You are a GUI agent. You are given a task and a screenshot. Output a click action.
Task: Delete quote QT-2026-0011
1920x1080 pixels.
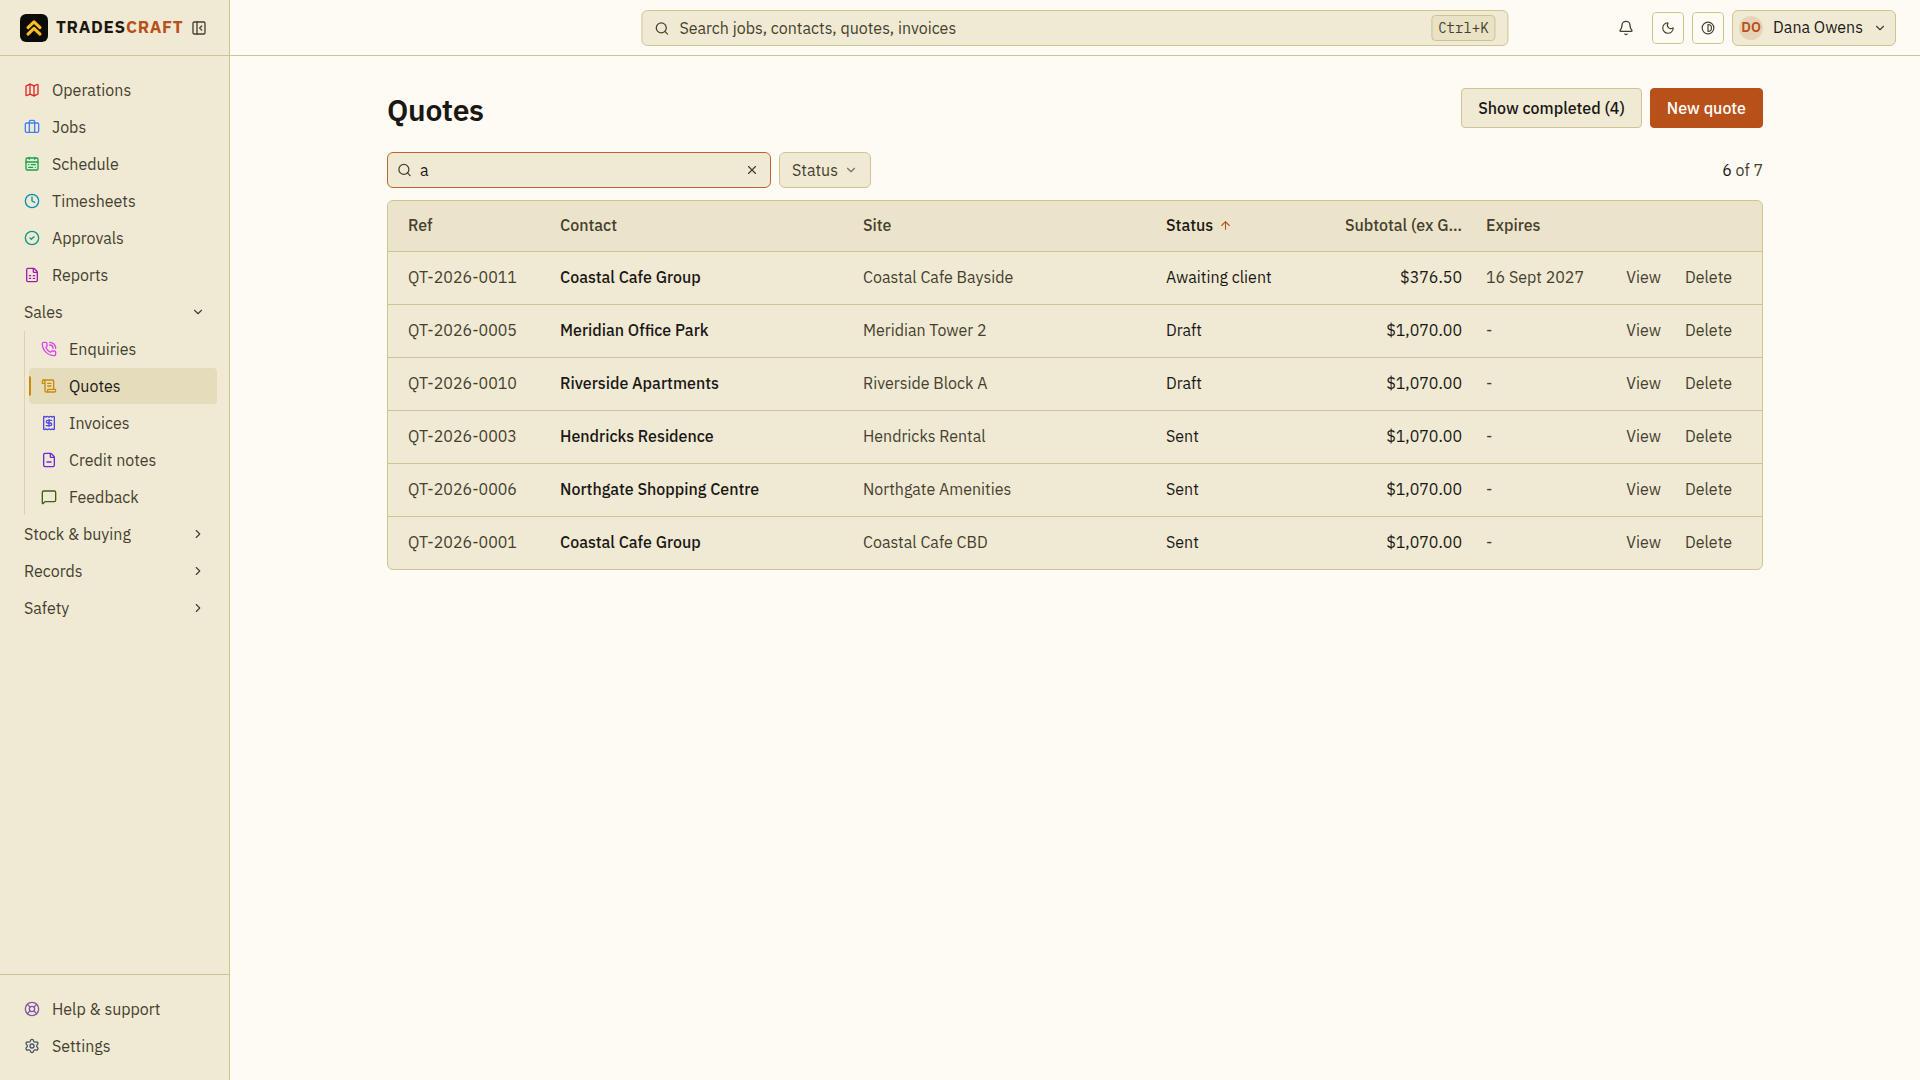(1708, 277)
